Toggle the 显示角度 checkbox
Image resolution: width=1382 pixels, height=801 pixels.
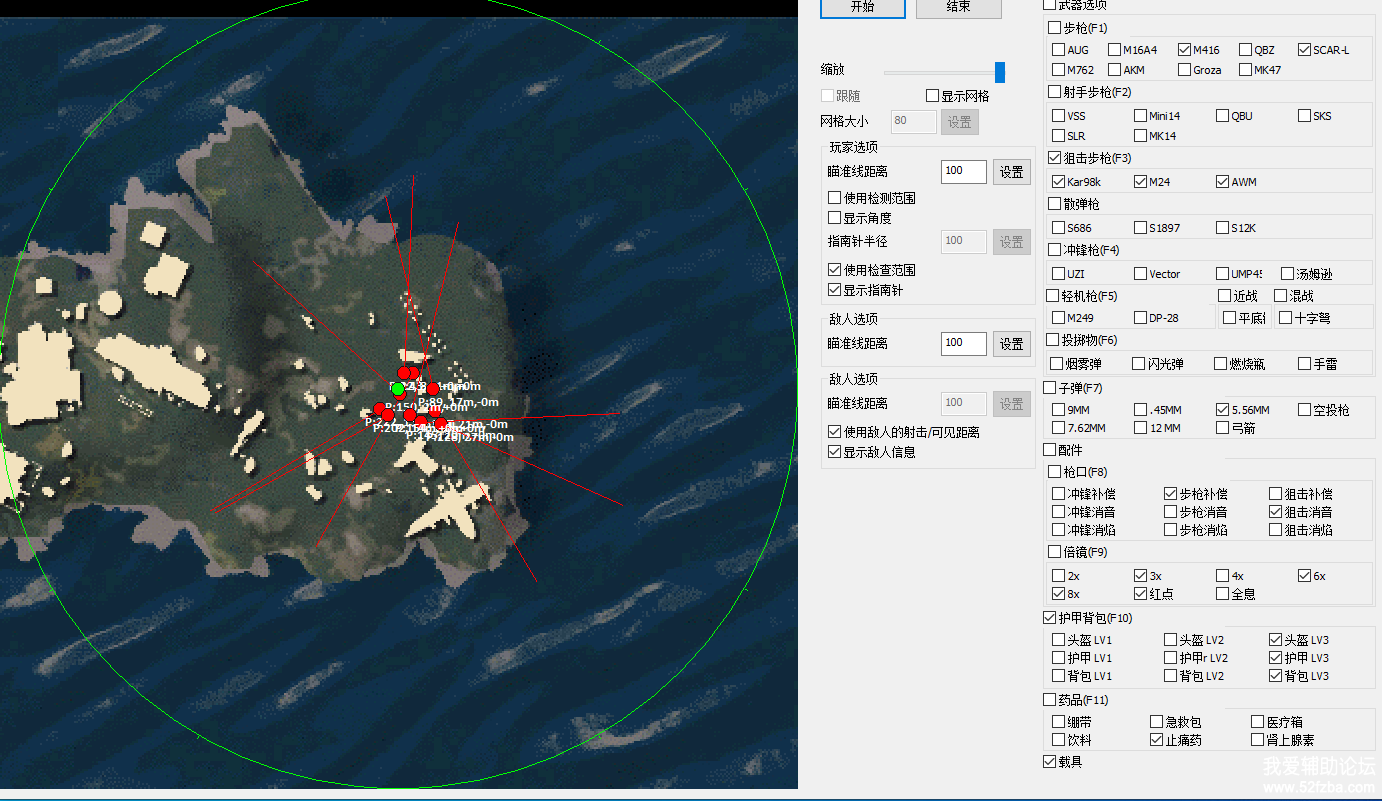click(835, 218)
